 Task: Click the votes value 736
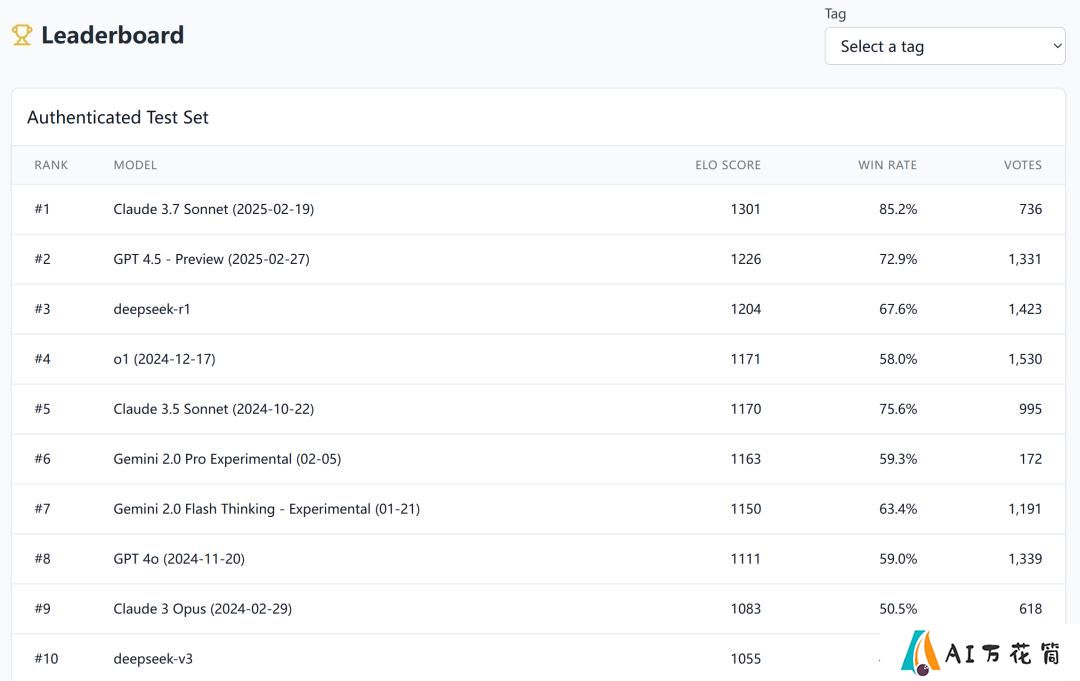tap(1030, 209)
